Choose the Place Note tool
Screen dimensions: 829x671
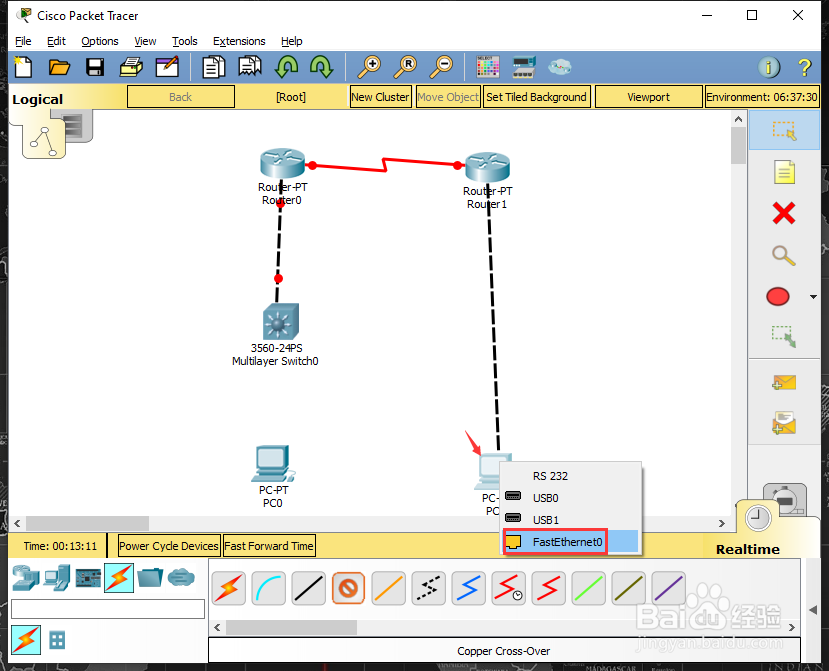784,172
